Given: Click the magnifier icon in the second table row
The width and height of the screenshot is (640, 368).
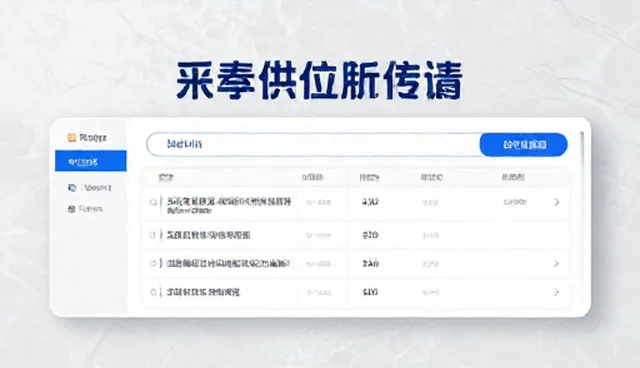Looking at the screenshot, I should 153,235.
